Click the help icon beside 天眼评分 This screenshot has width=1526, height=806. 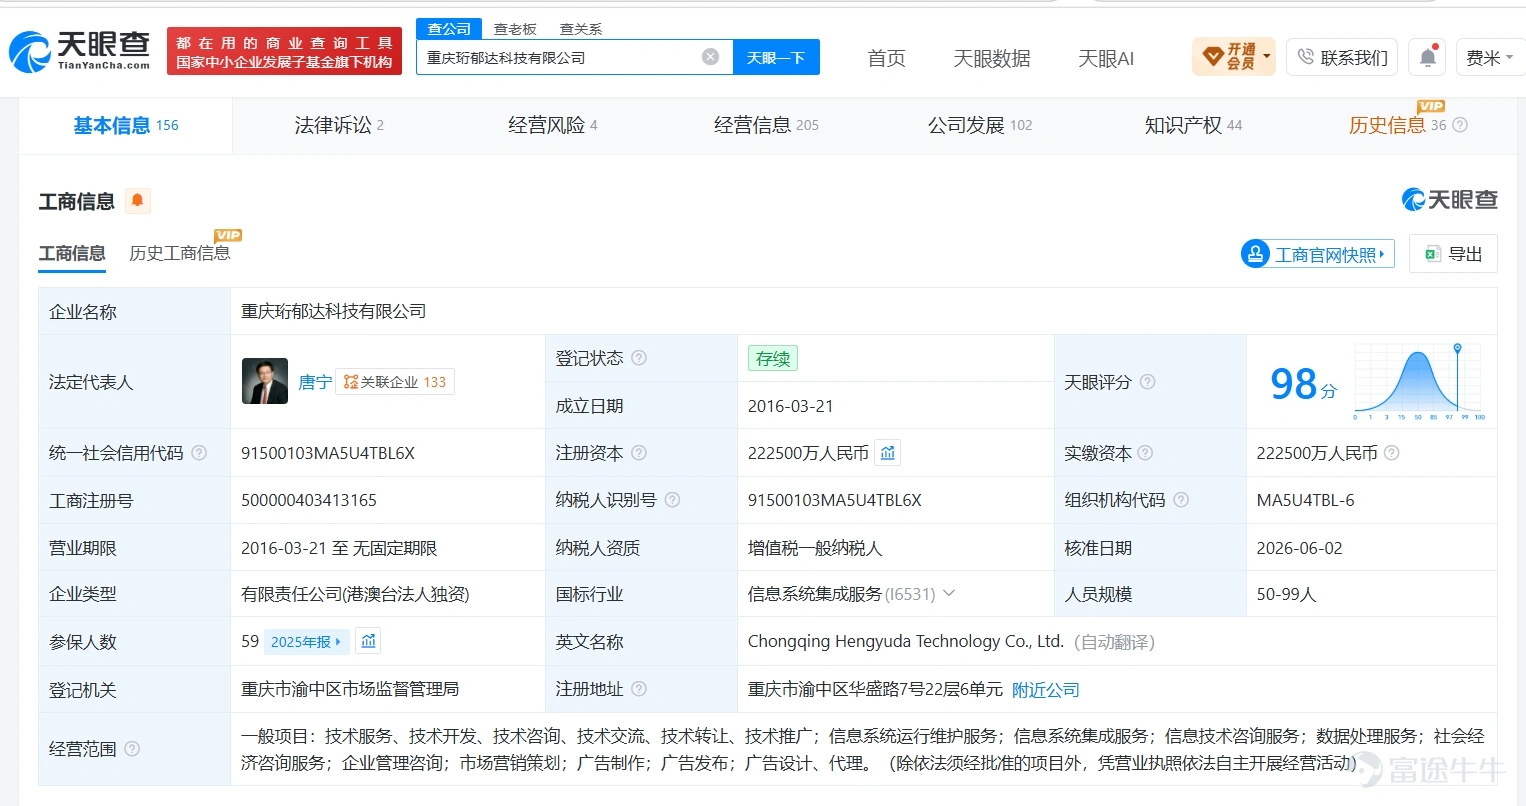[x=1148, y=382]
